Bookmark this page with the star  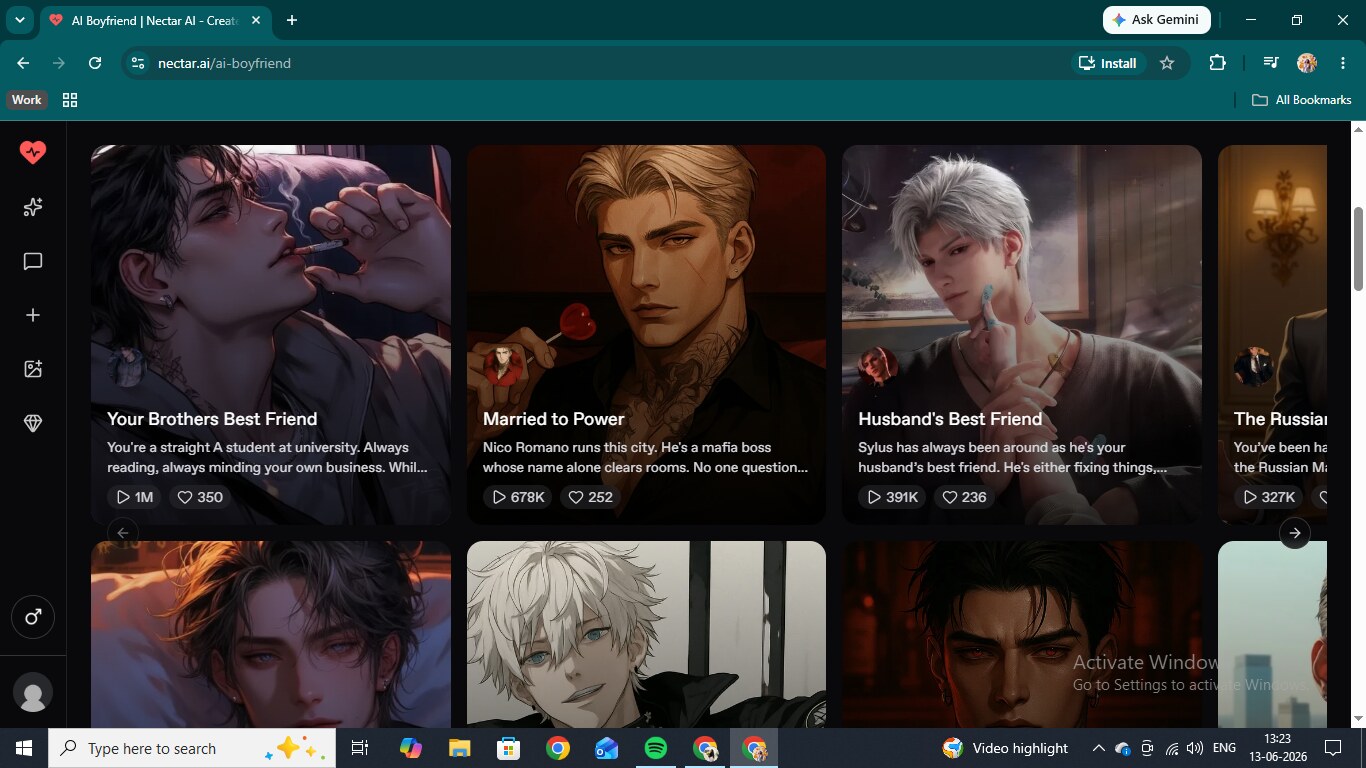pyautogui.click(x=1167, y=63)
